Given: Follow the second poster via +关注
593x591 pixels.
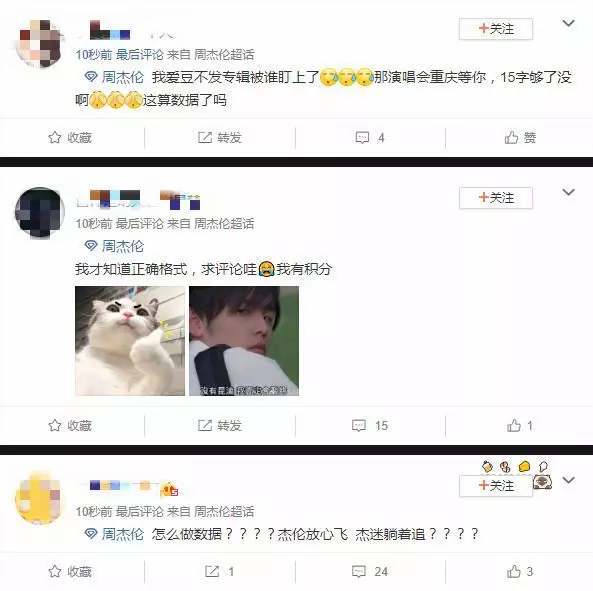Looking at the screenshot, I should pos(496,198).
